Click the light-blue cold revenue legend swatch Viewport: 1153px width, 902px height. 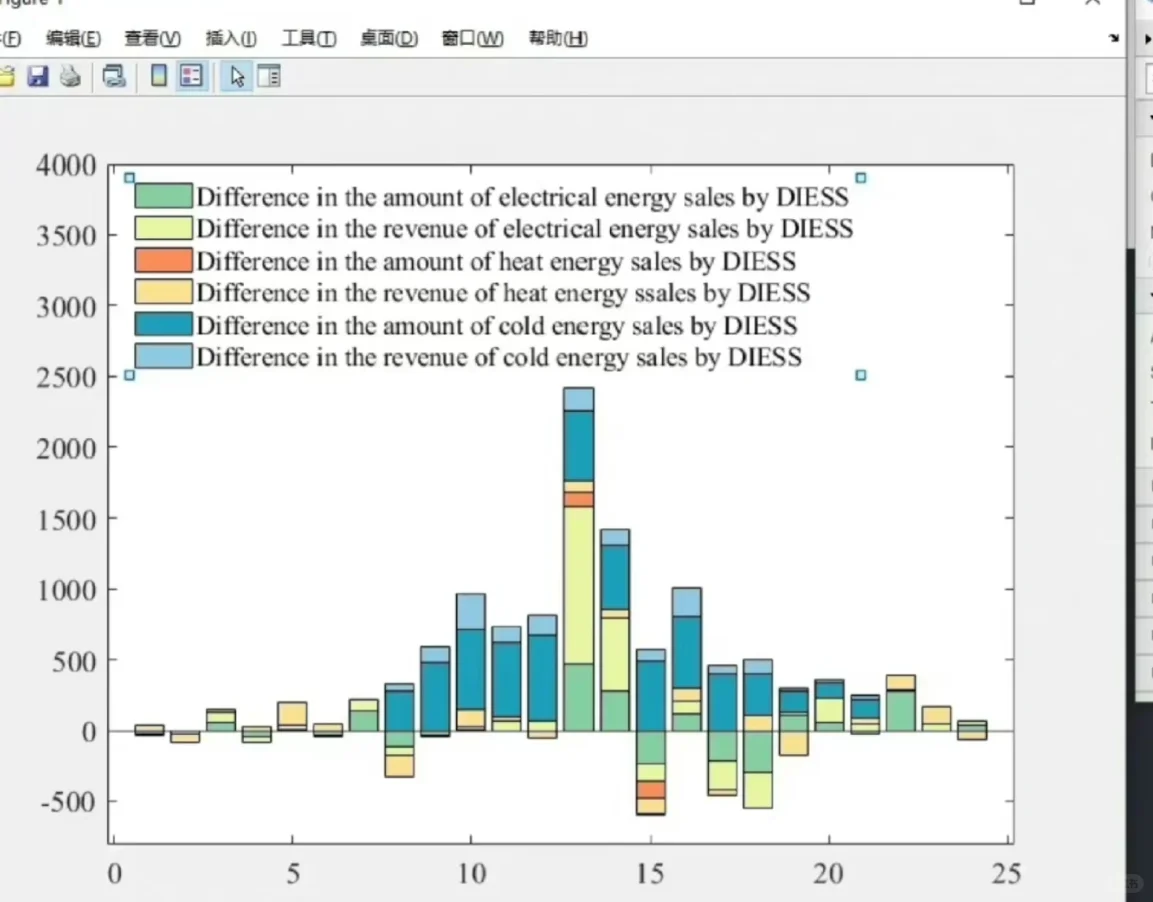pos(163,357)
